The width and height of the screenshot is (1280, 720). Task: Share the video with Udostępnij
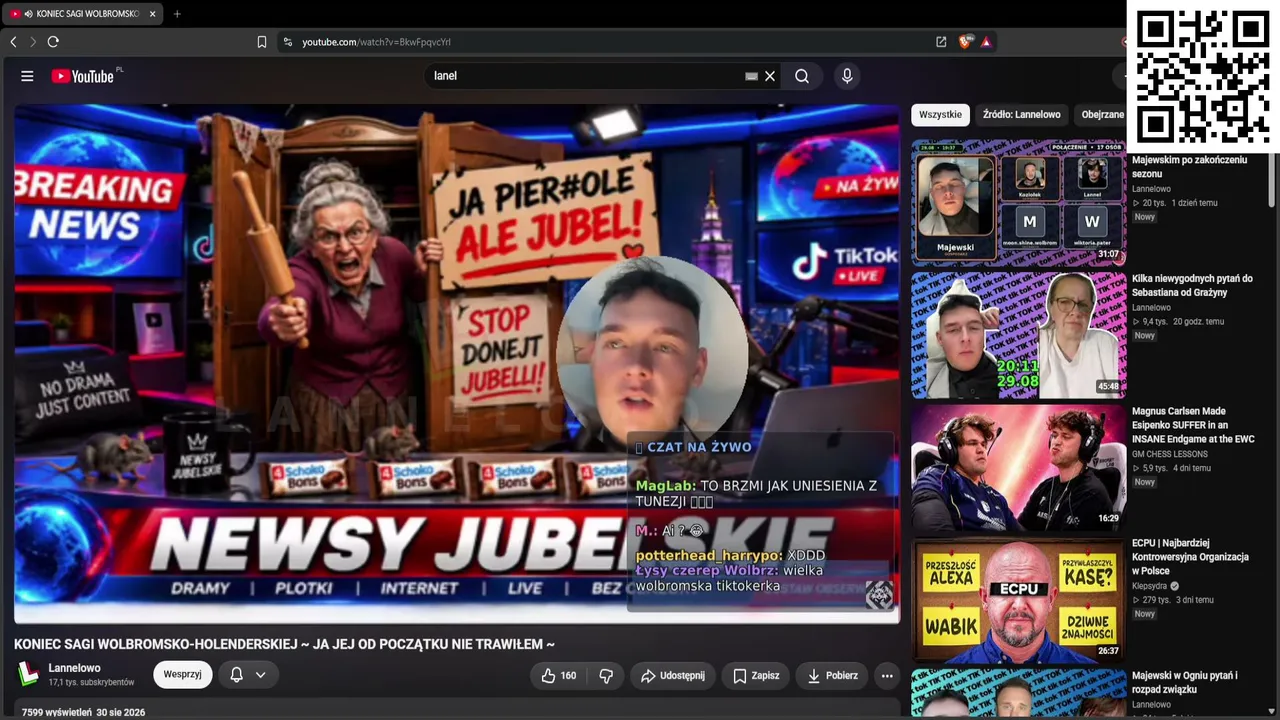coord(673,676)
